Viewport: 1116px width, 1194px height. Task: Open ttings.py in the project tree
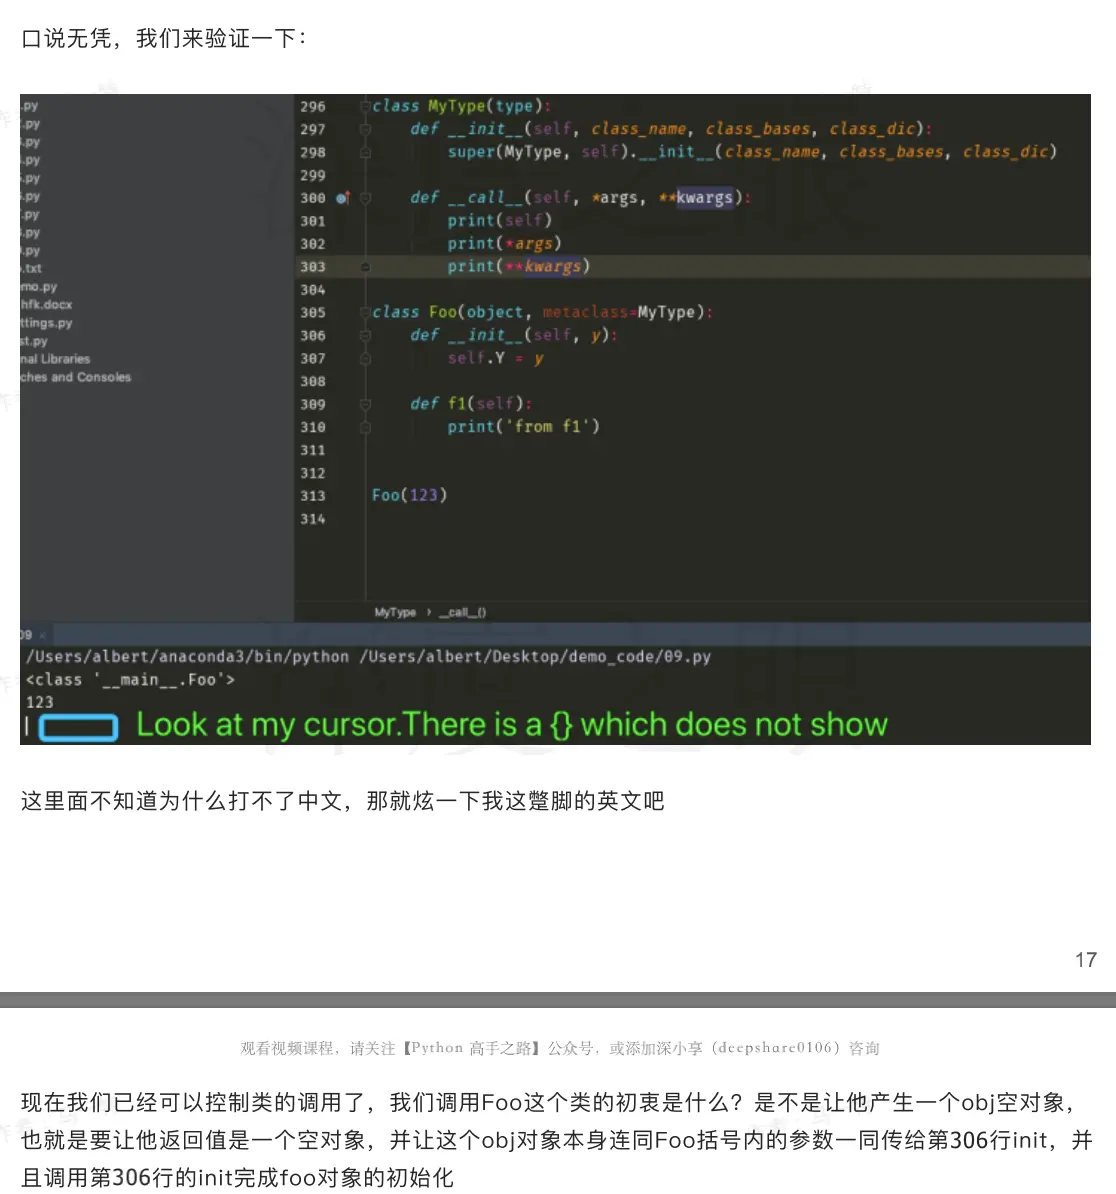[x=46, y=323]
